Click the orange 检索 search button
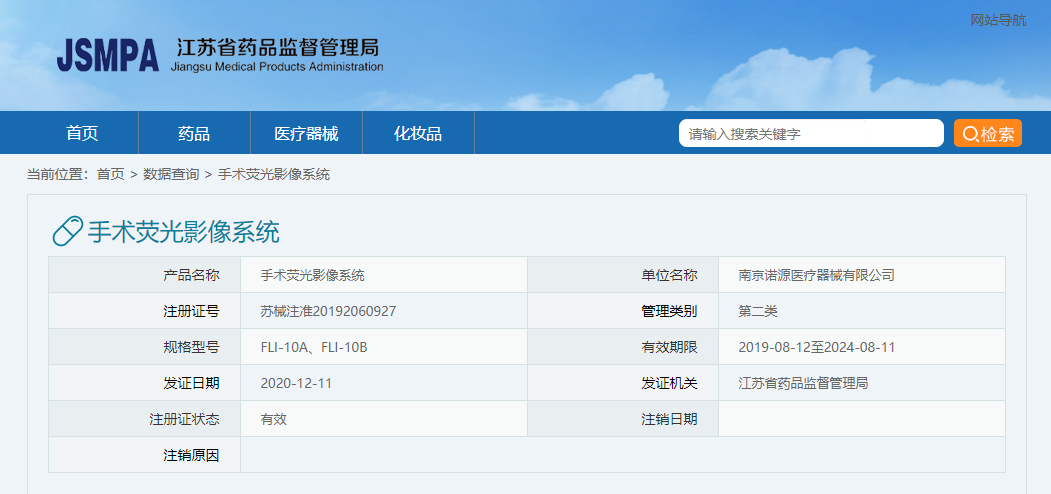Screen dimensions: 1051x494 [988, 133]
